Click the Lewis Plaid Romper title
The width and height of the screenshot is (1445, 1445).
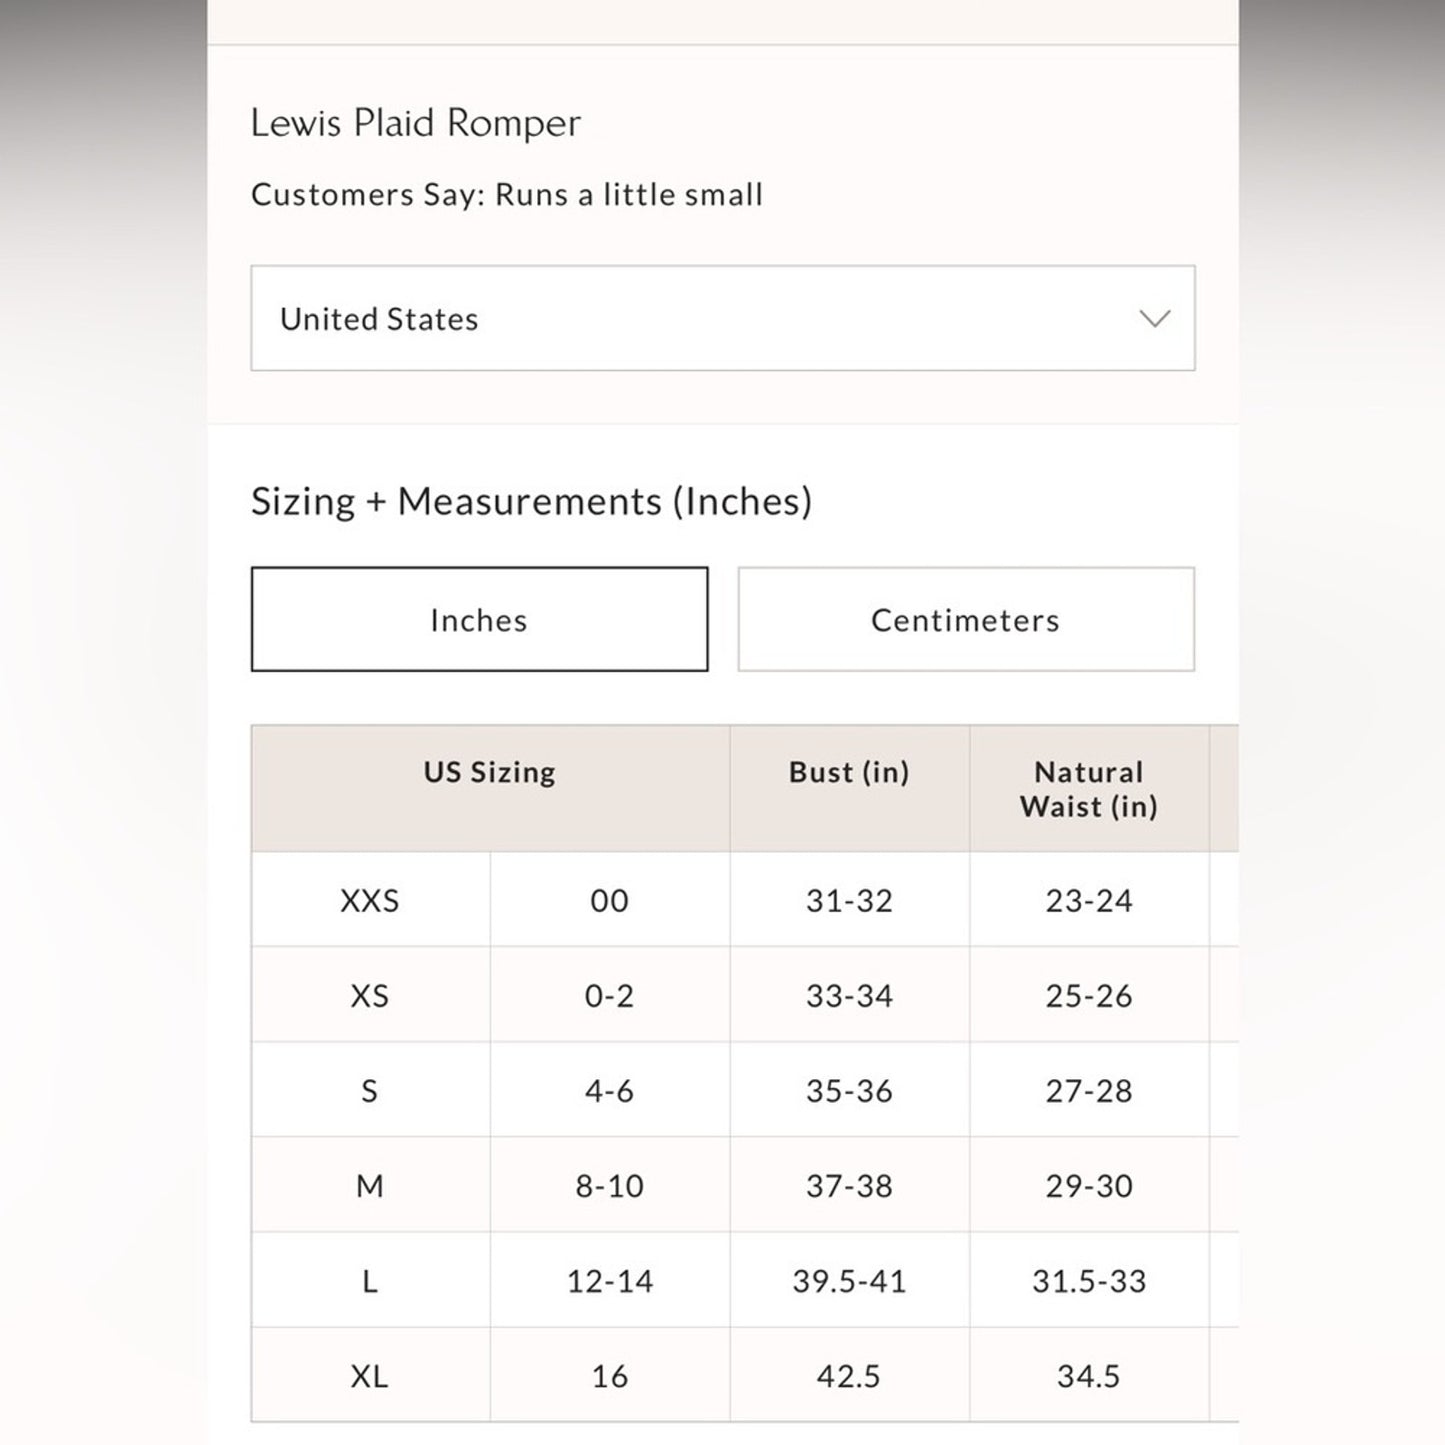[x=415, y=123]
